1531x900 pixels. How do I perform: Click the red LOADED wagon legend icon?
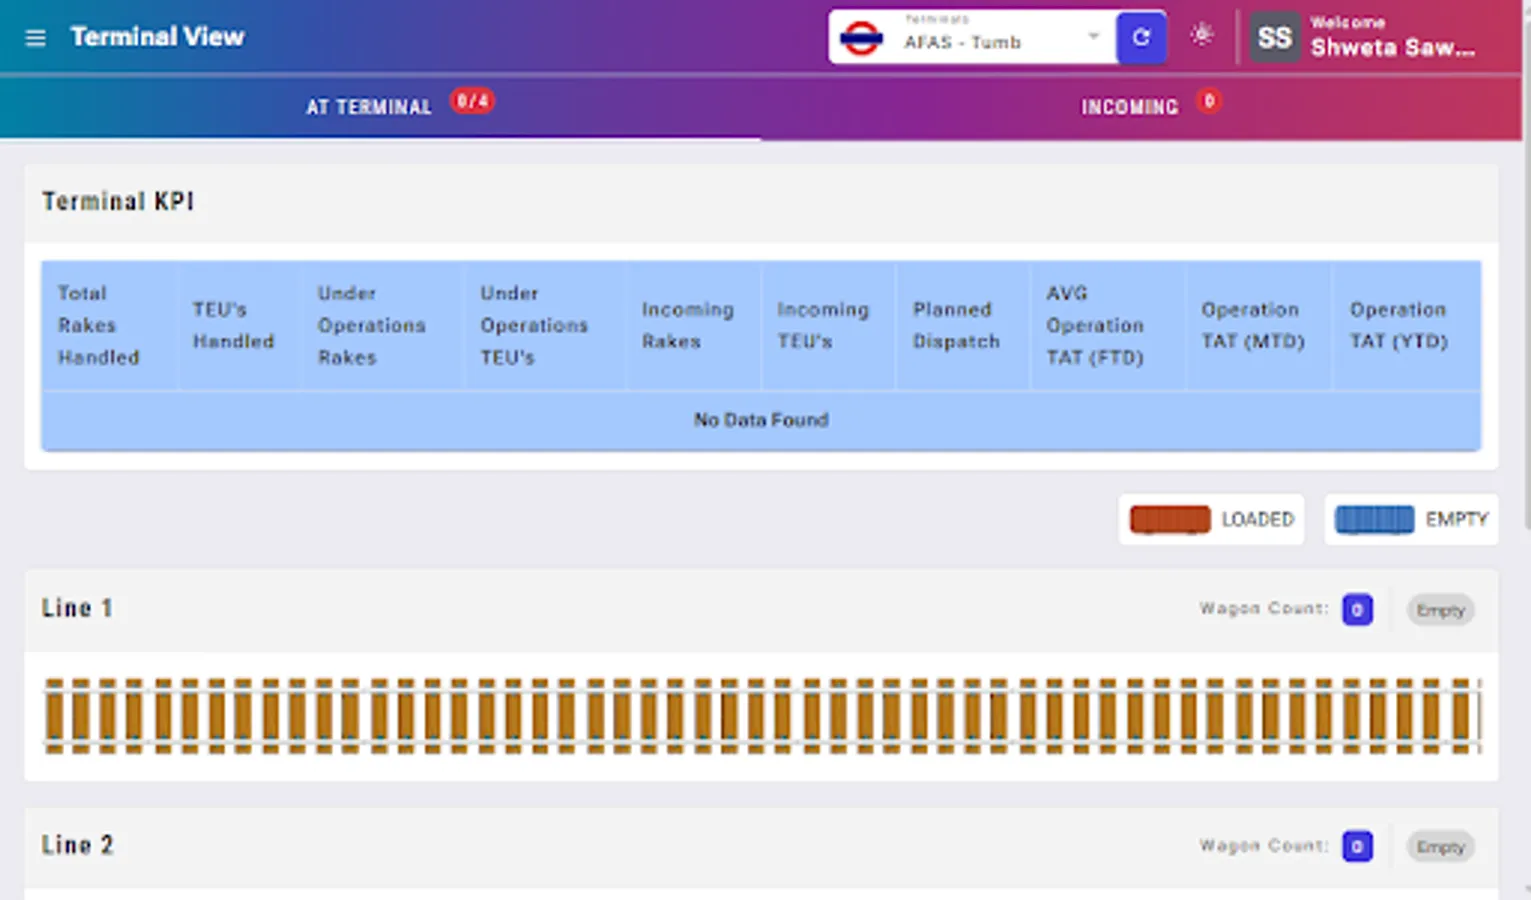pyautogui.click(x=1170, y=520)
